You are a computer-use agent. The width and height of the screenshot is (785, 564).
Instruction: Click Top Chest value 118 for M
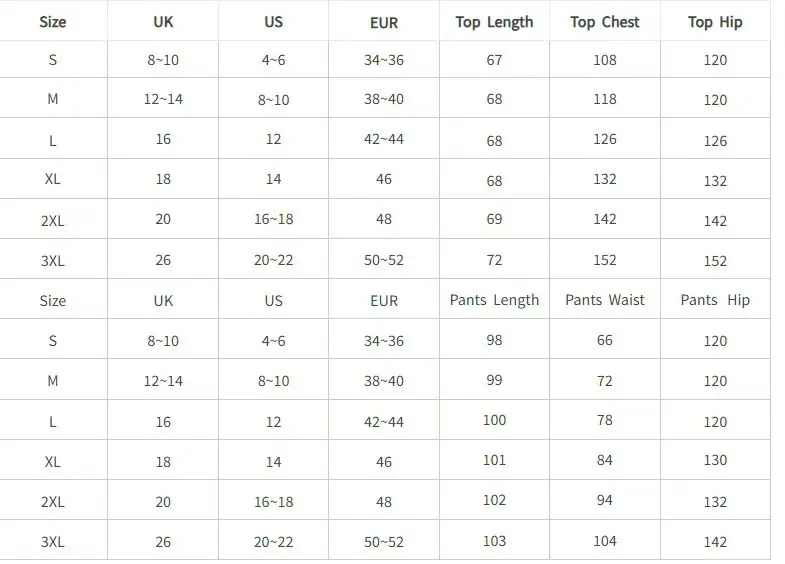[605, 99]
